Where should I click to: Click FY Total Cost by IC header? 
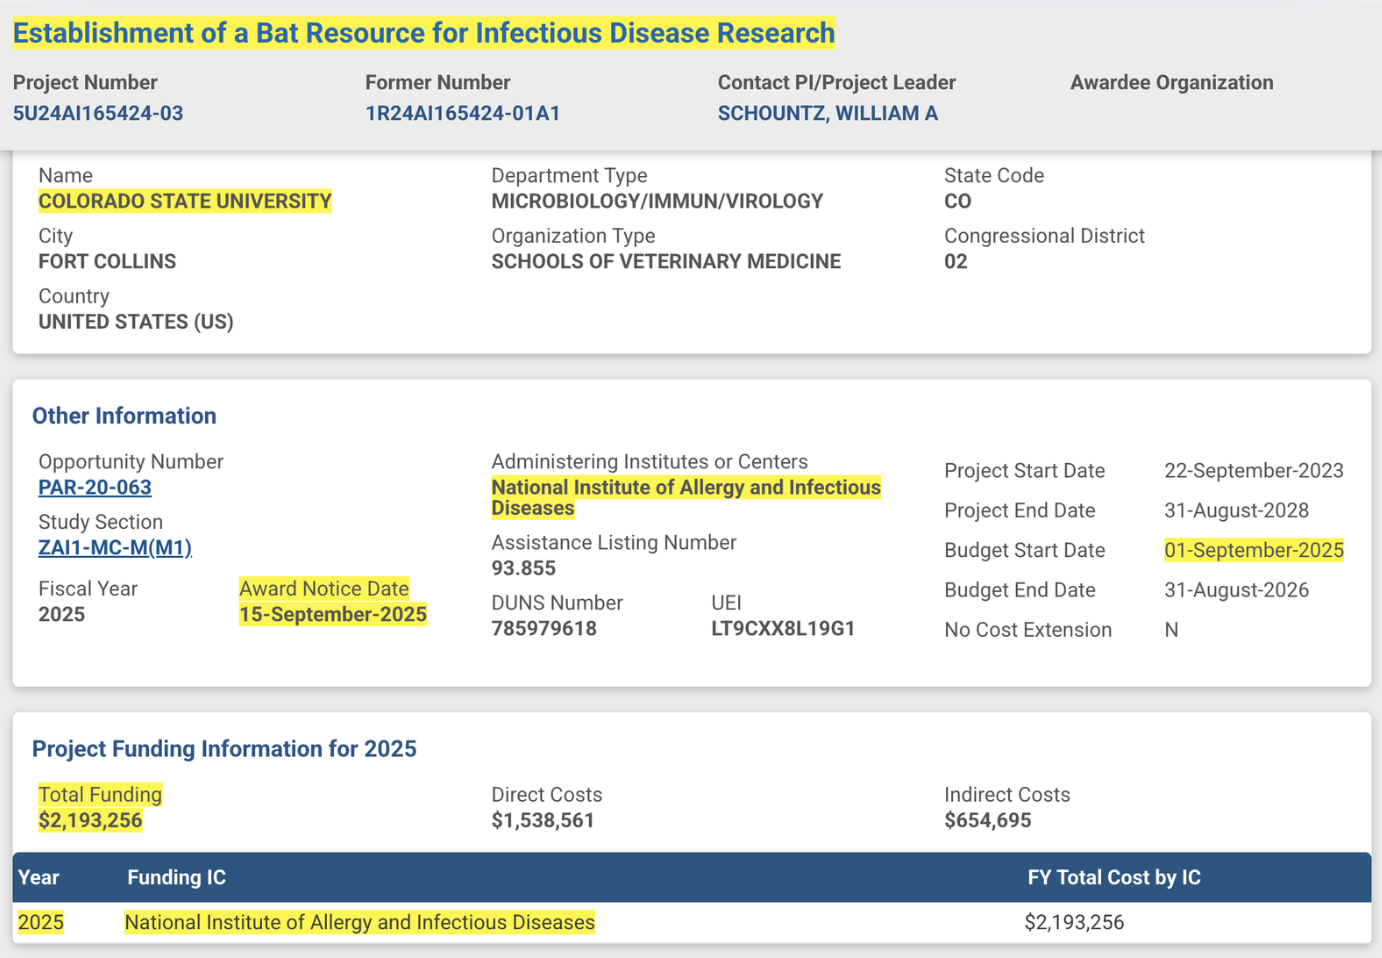tap(1113, 877)
